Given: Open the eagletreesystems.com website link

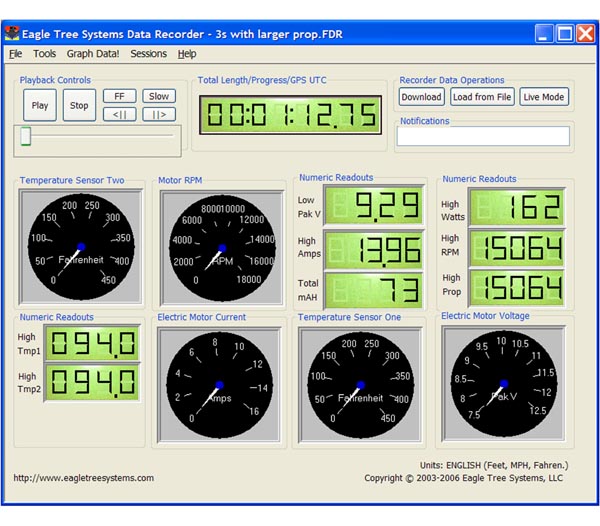Looking at the screenshot, I should (x=84, y=478).
